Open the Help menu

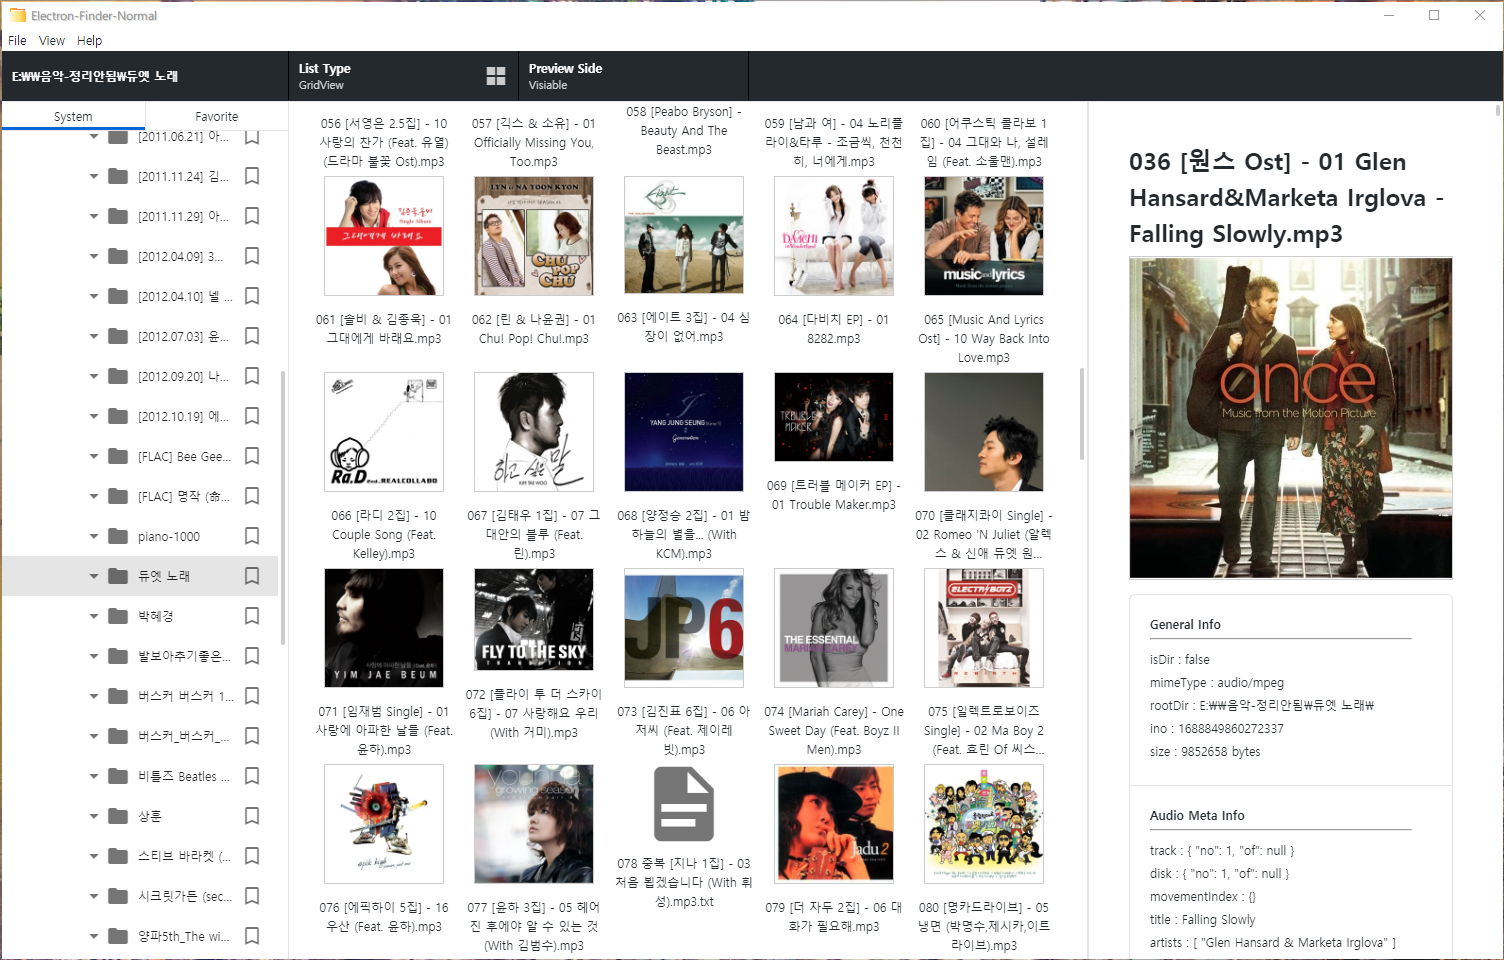pos(90,41)
